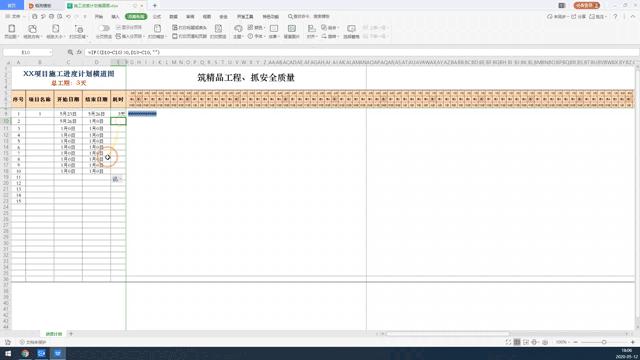Switch to Normal view icon in status bar
This screenshot has height=360, width=640.
(517, 342)
